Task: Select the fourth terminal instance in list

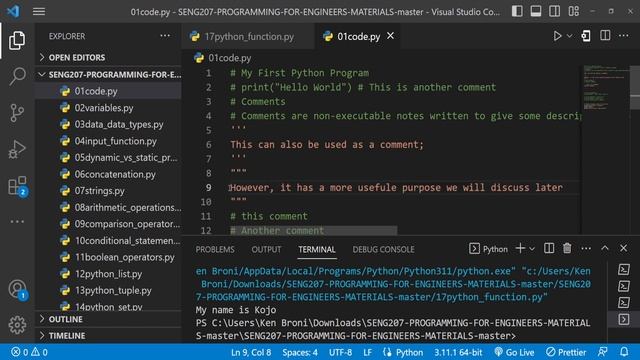Action: (624, 319)
